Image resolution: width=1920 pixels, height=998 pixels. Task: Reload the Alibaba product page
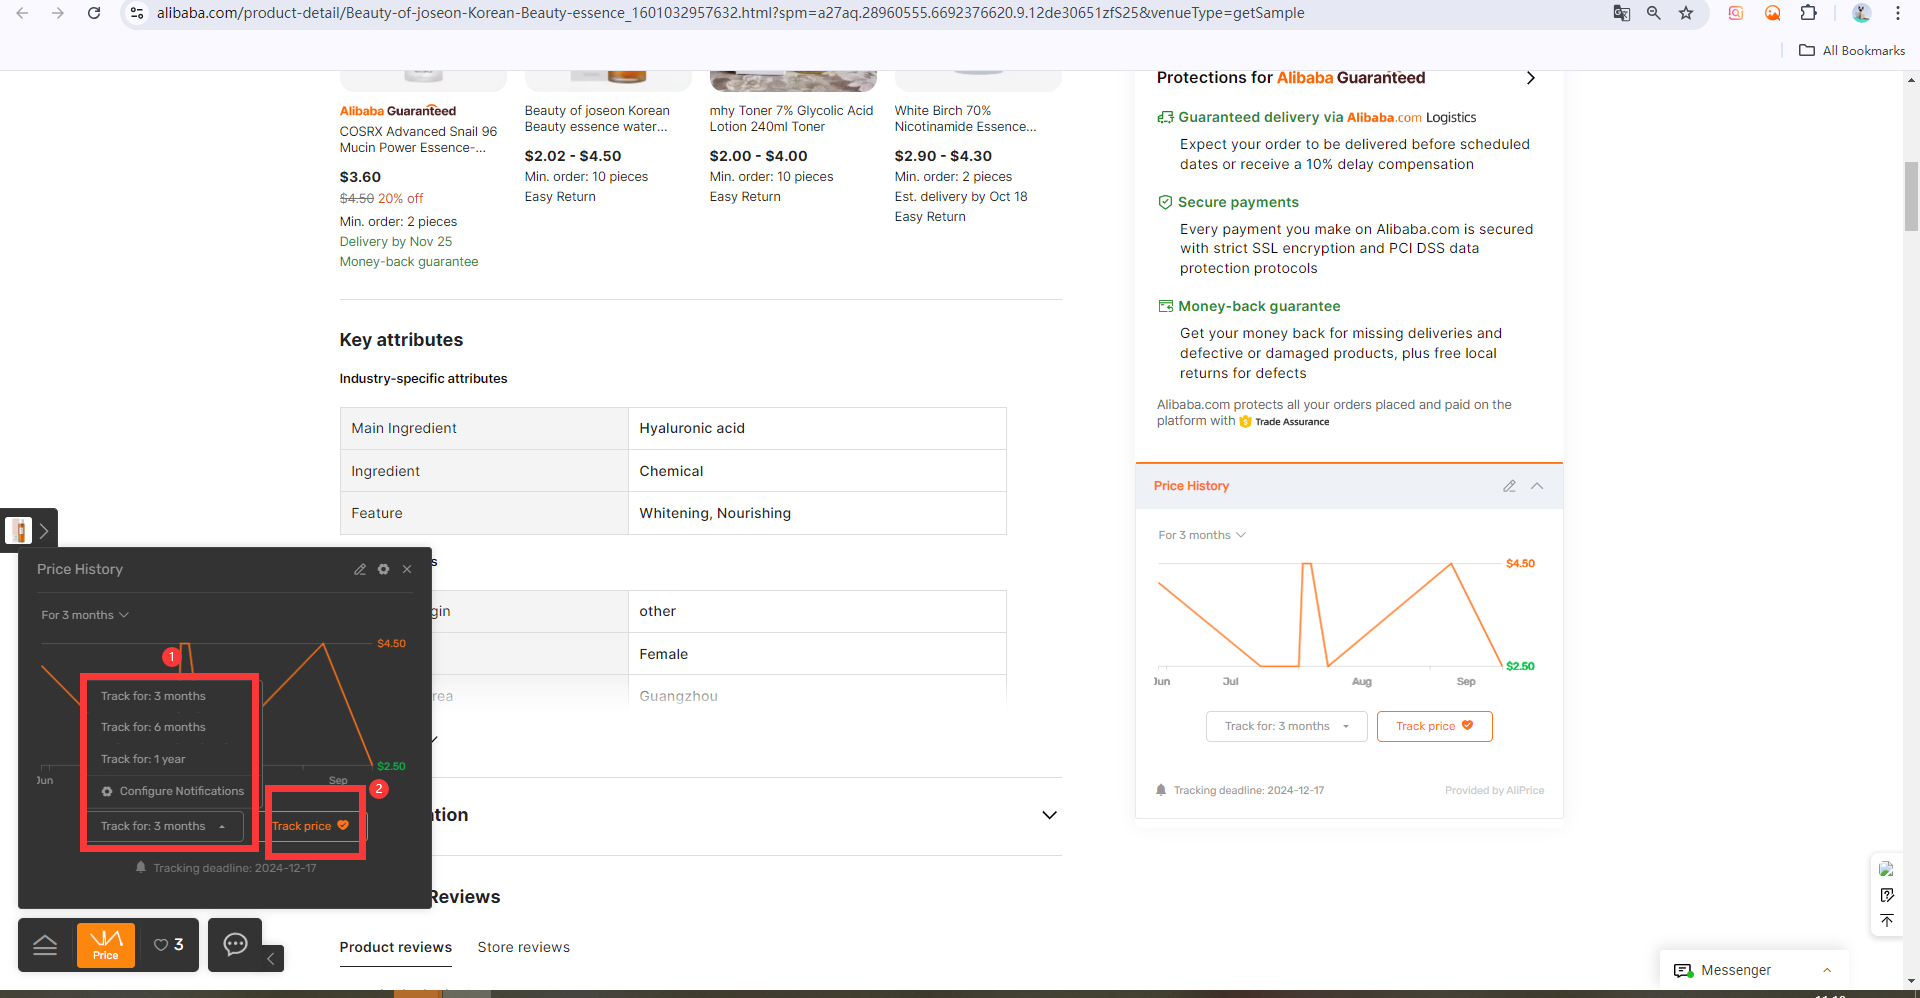coord(94,13)
